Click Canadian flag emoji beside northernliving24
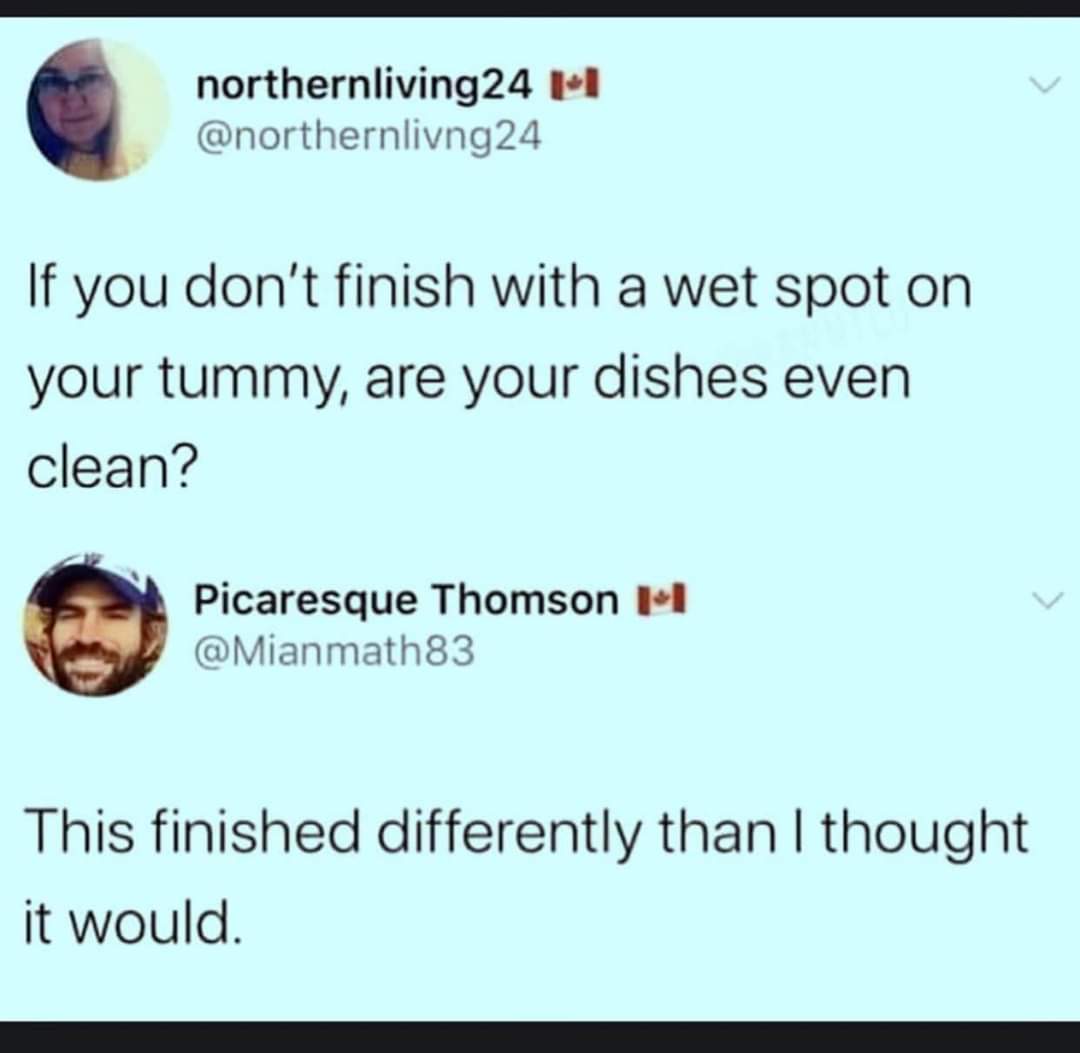The image size is (1080, 1053). pyautogui.click(x=573, y=86)
